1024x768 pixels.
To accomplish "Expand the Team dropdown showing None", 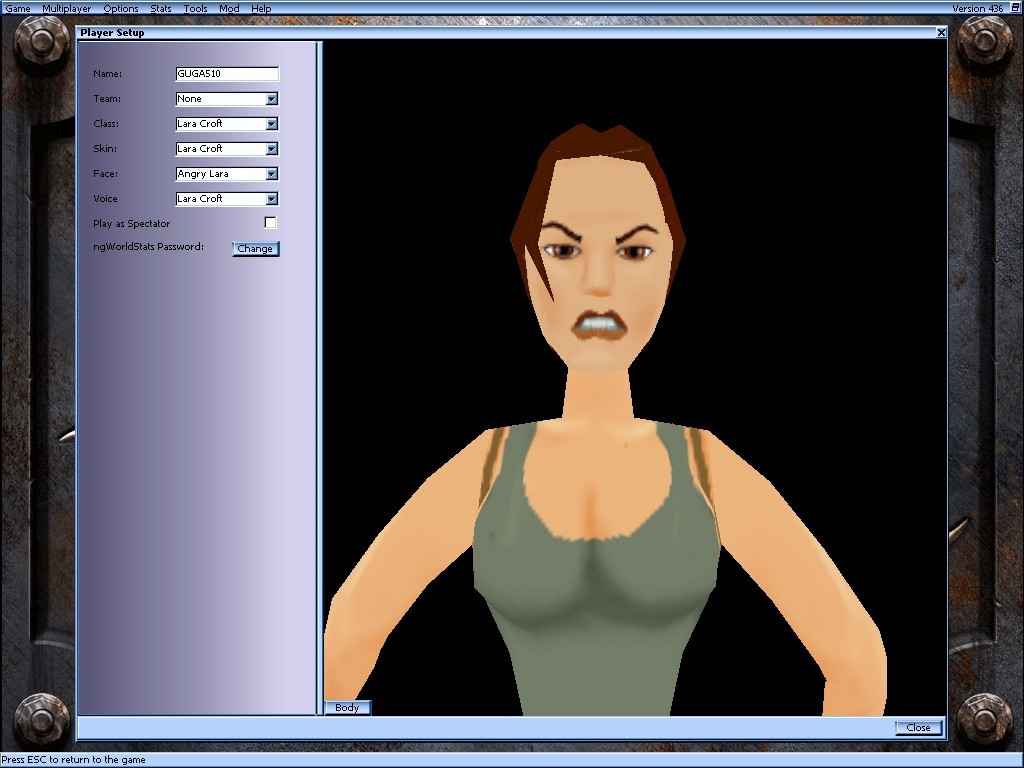I will tap(272, 98).
